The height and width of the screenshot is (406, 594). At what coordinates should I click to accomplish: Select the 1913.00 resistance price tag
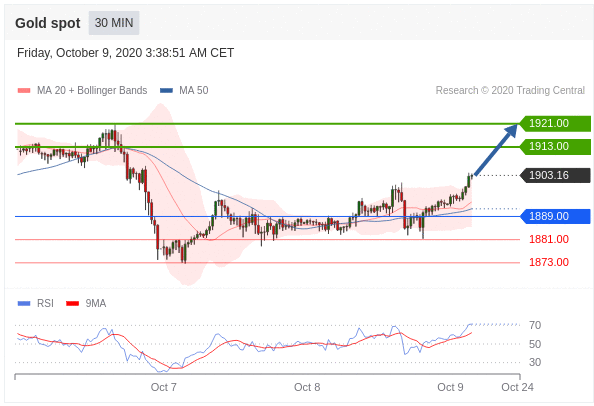pos(555,147)
